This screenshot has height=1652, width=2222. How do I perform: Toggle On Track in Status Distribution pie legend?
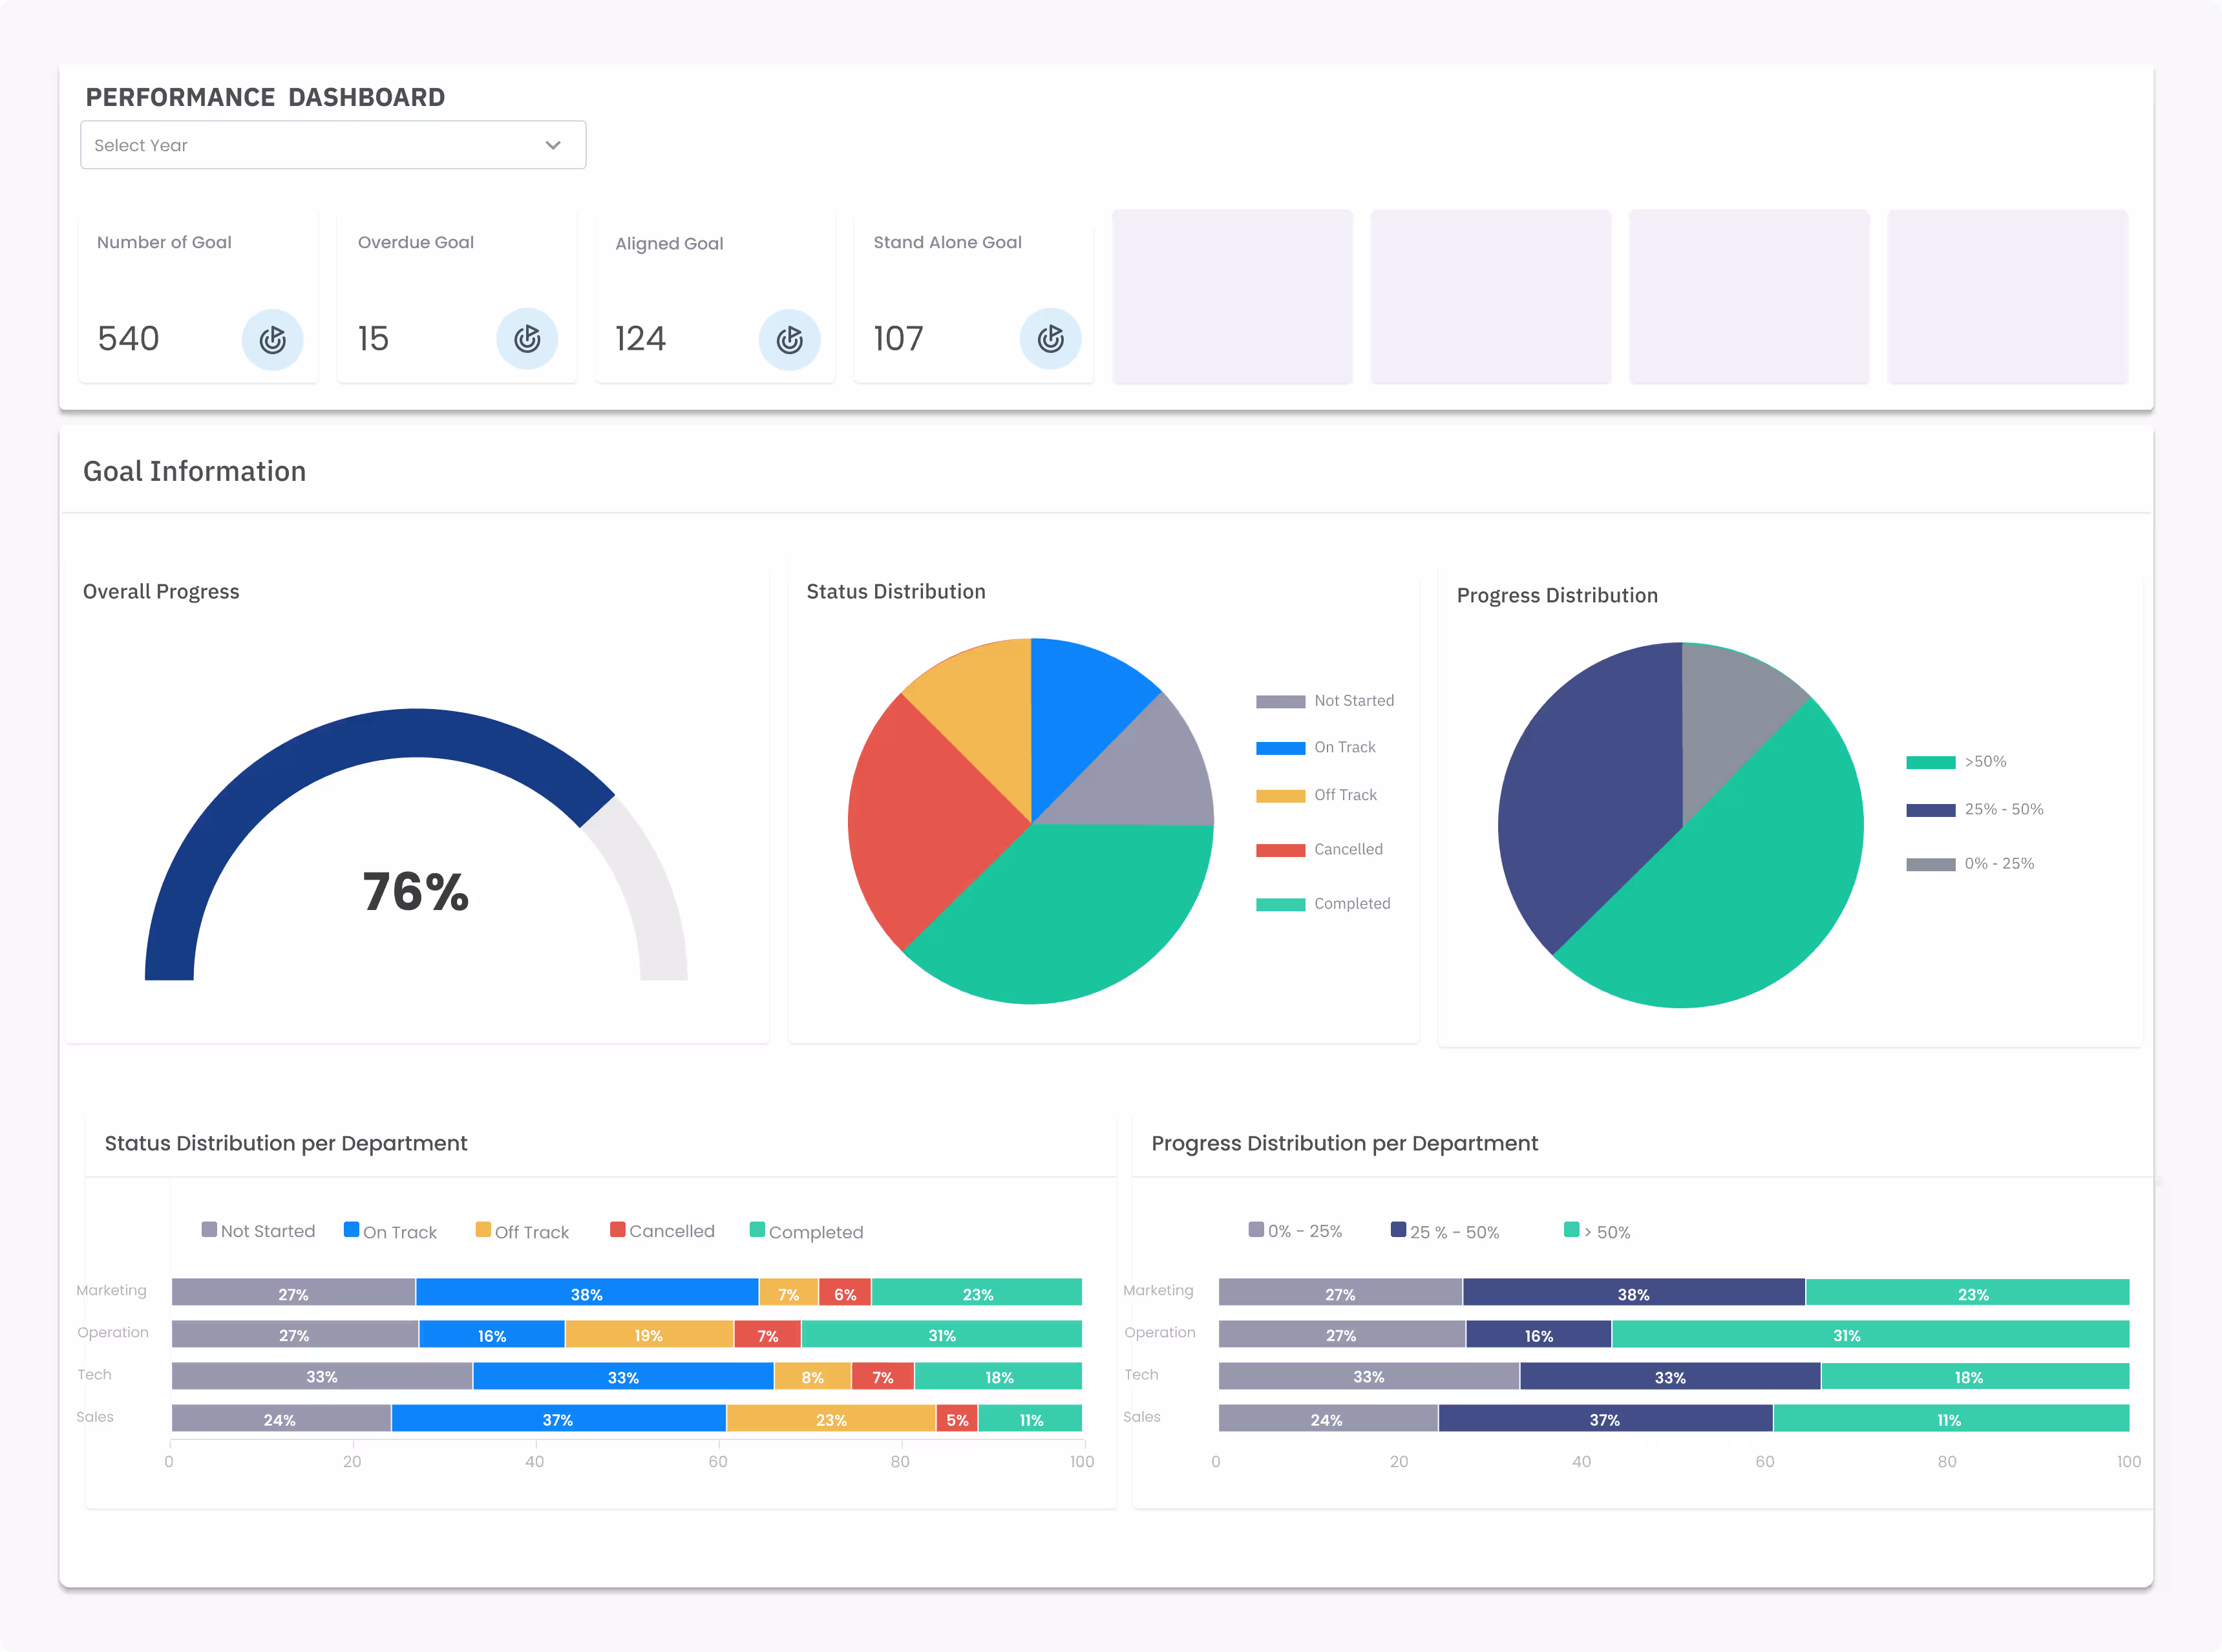(1316, 748)
